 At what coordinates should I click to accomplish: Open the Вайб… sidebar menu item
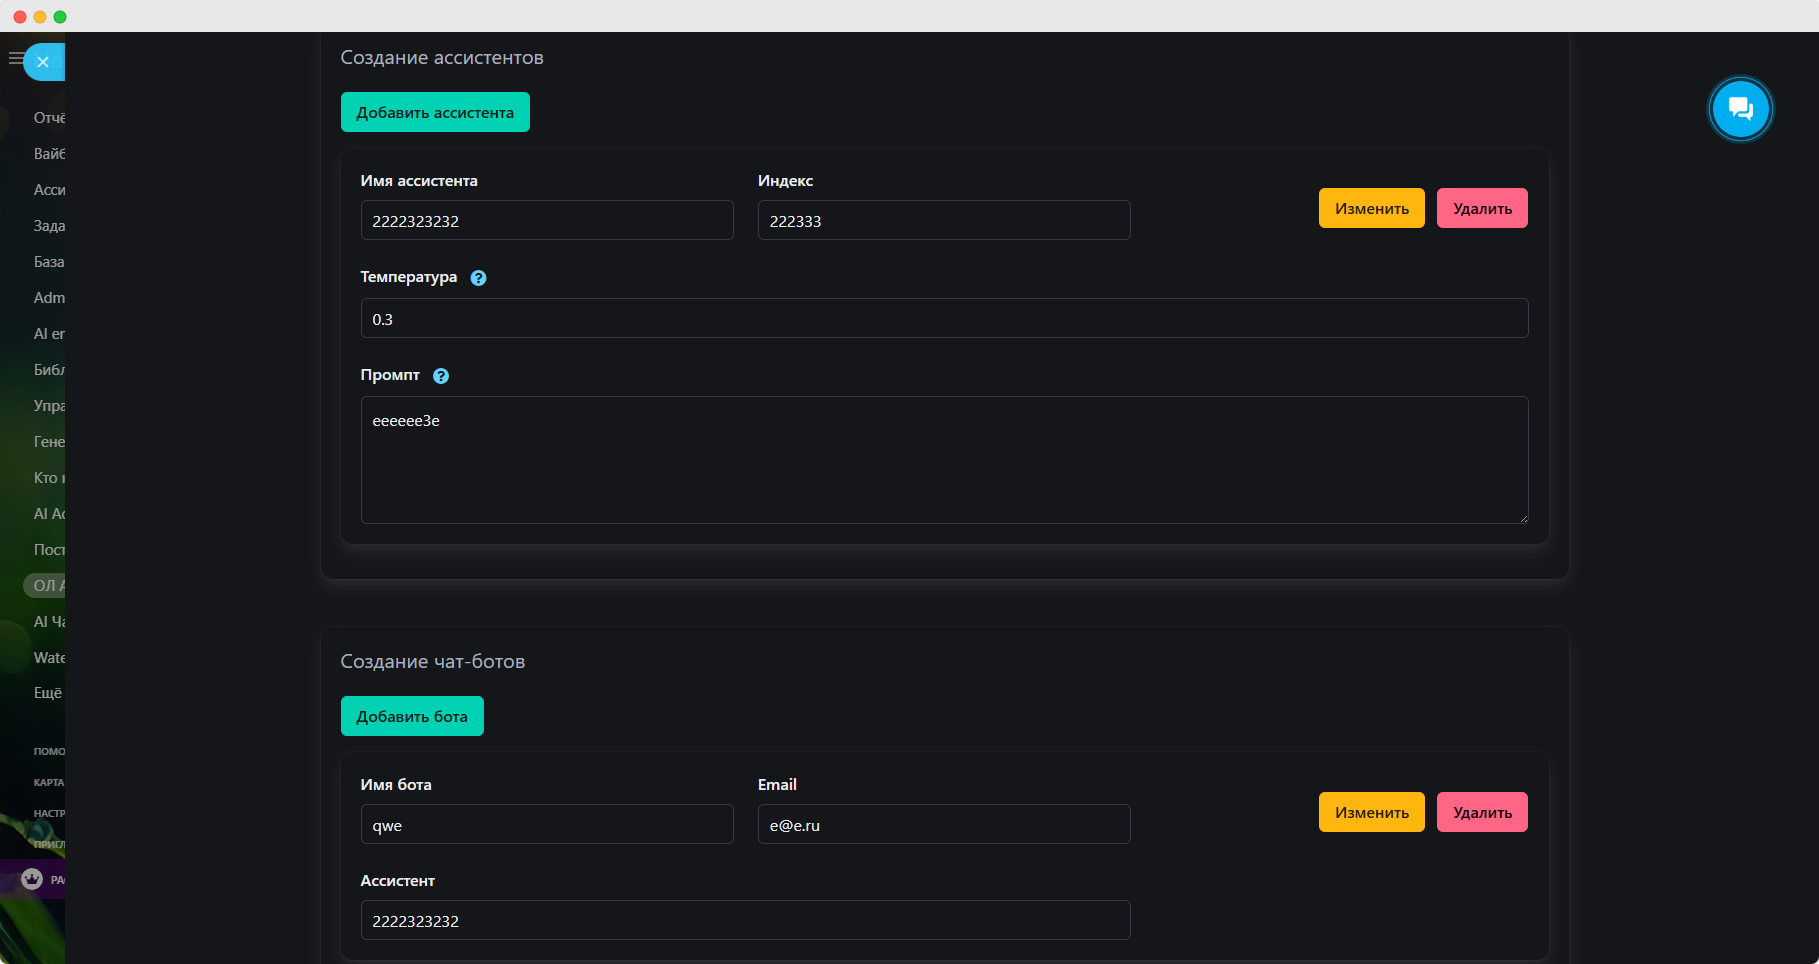[49, 154]
